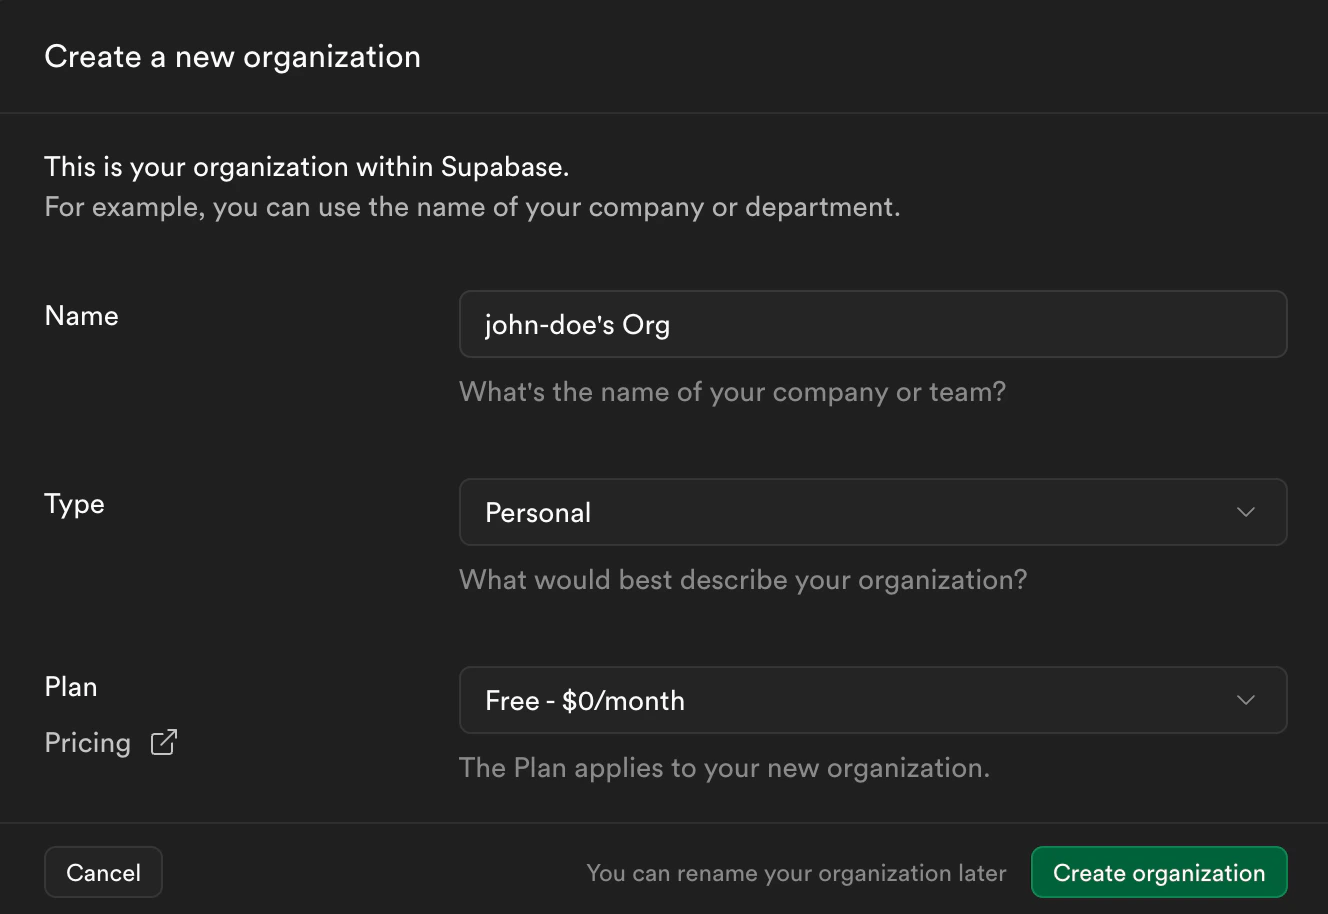The width and height of the screenshot is (1328, 914).
Task: Select the green Create organization button
Action: [x=1159, y=872]
